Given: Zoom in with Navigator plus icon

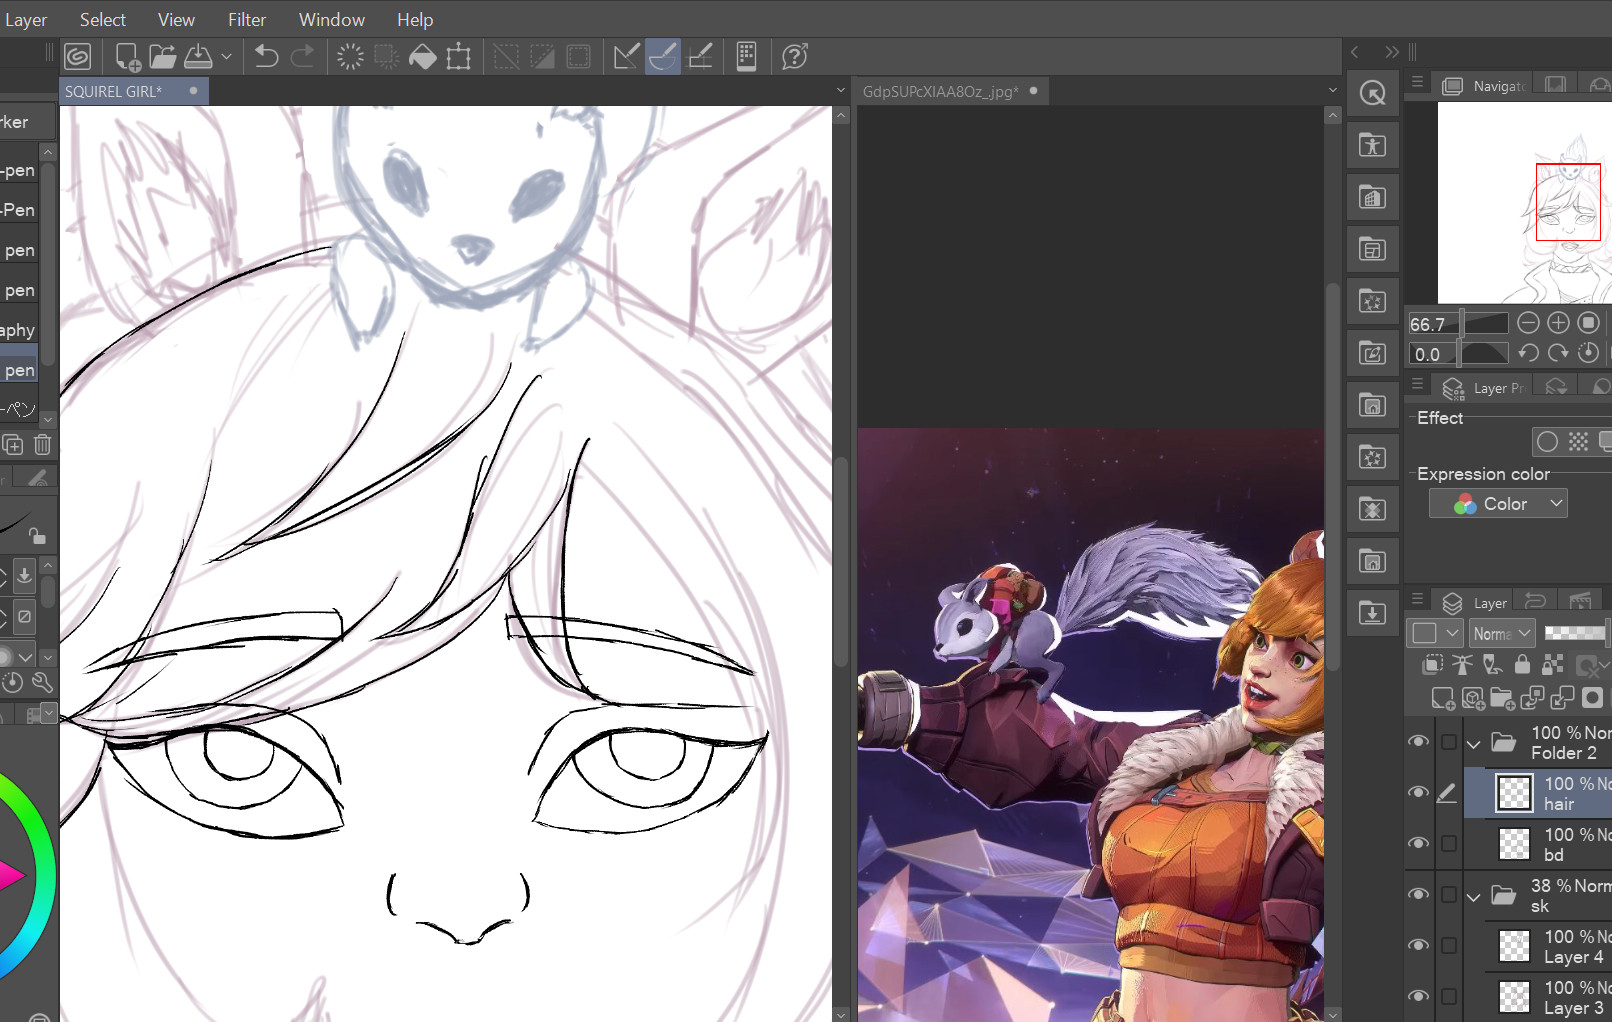Looking at the screenshot, I should coord(1558,323).
